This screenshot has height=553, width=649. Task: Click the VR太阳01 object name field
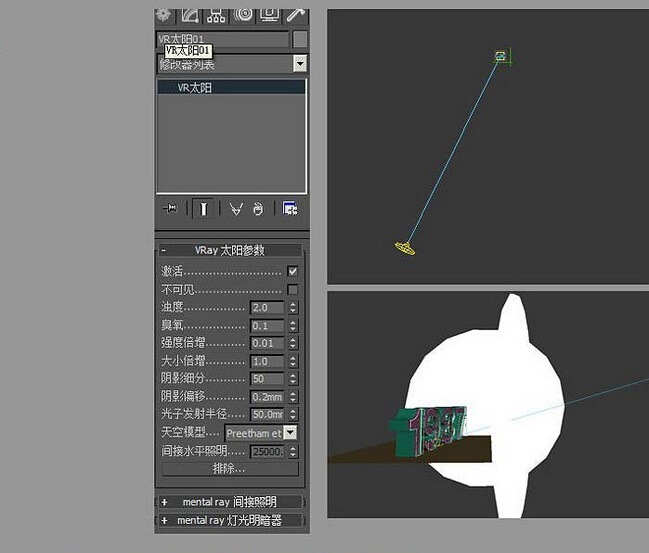(x=223, y=39)
